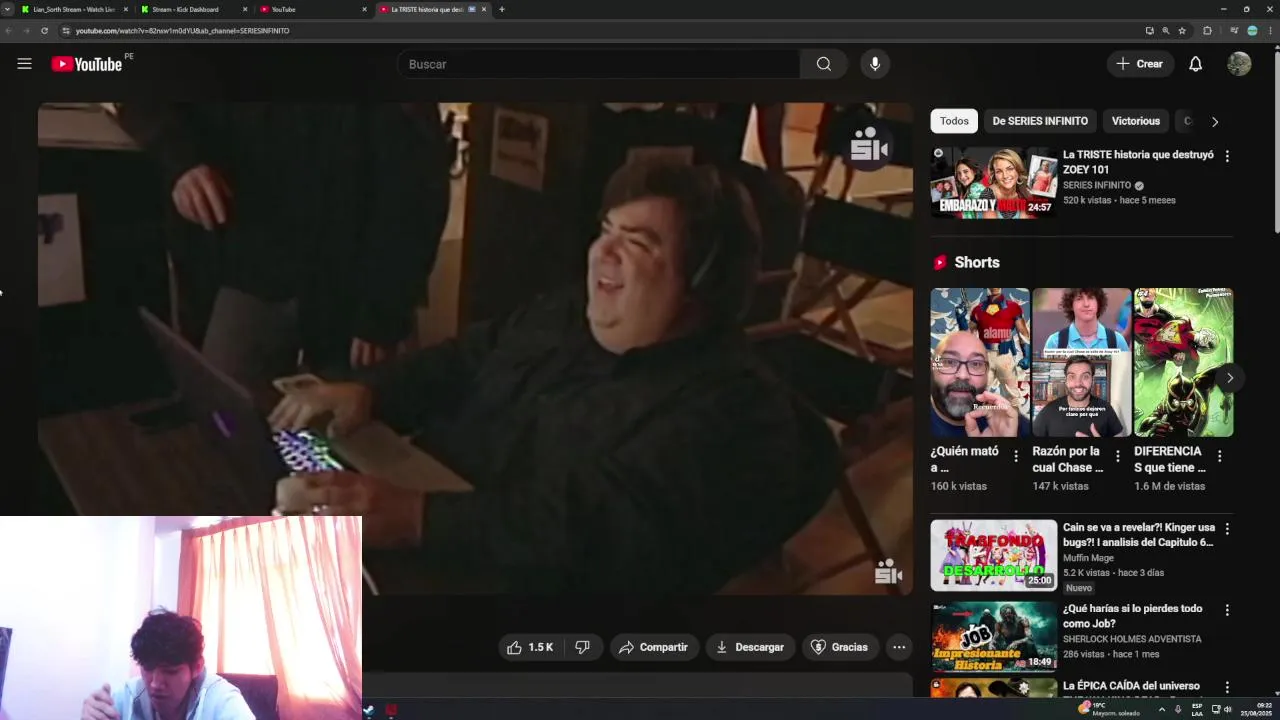
Task: Download the video with Descargar
Action: [750, 647]
